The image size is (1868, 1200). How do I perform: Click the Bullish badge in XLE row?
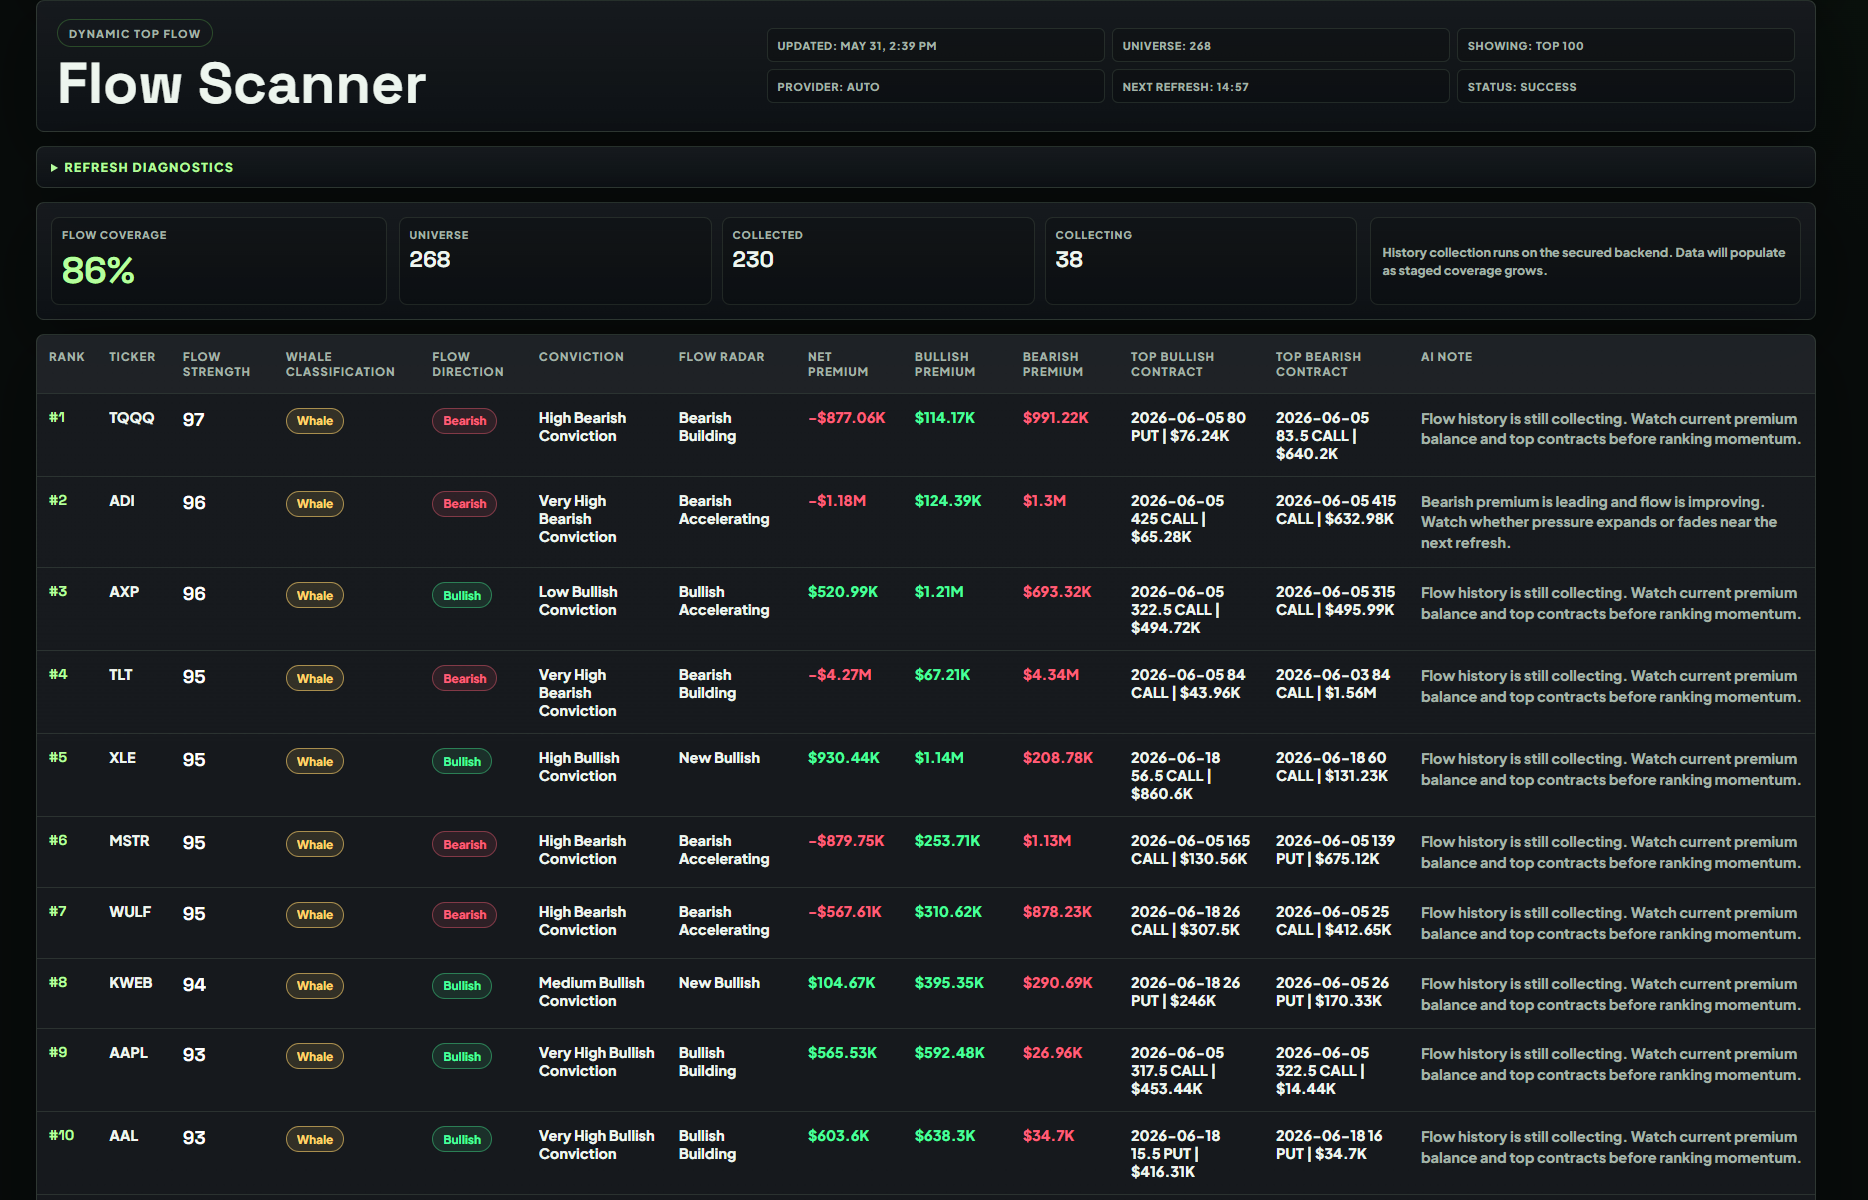462,761
